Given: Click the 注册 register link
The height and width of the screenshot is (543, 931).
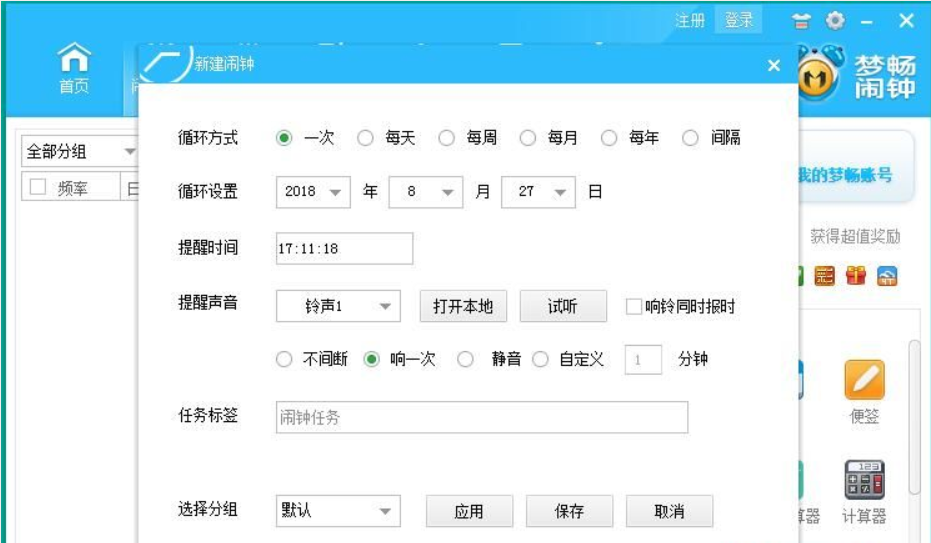Looking at the screenshot, I should pos(690,21).
